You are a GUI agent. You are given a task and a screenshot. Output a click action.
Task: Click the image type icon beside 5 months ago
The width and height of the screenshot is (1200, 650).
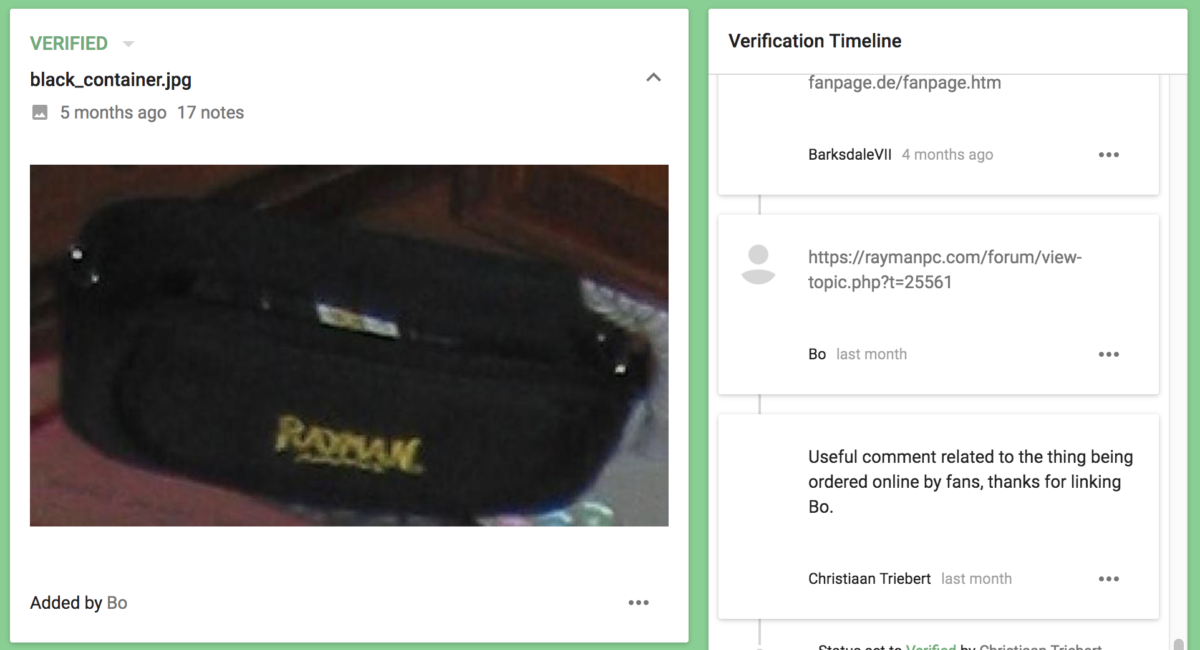[40, 113]
